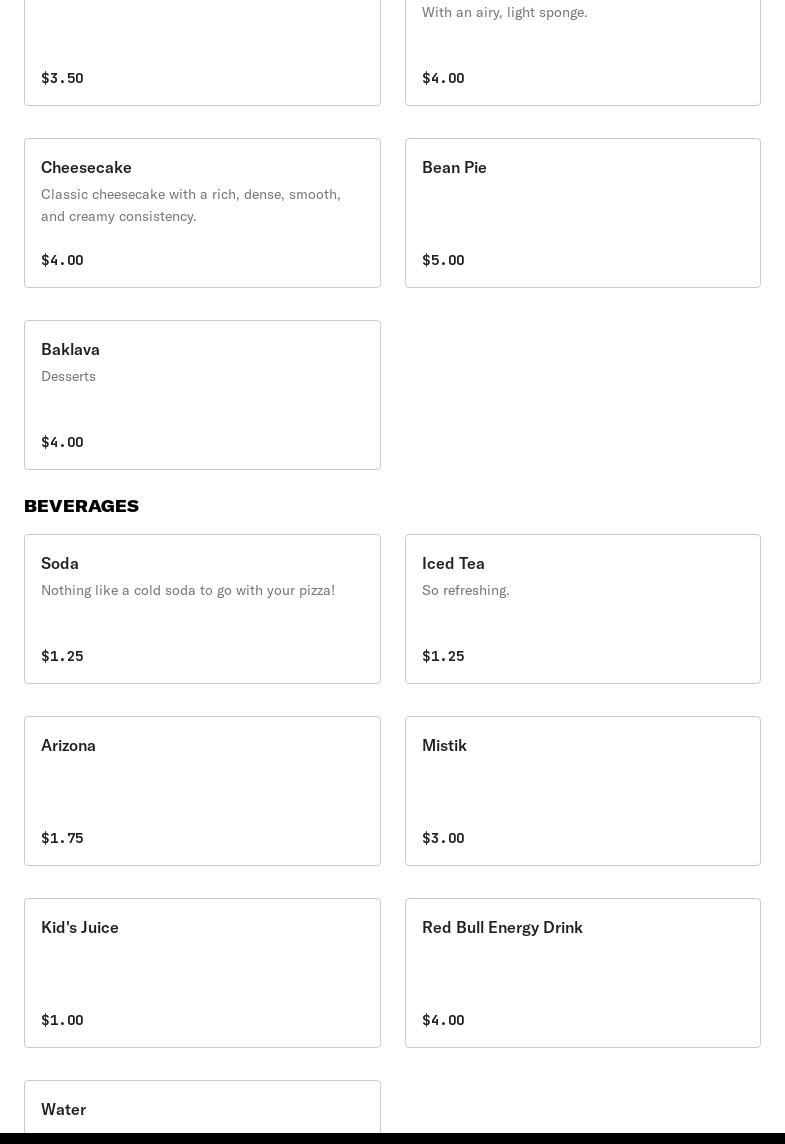The height and width of the screenshot is (1144, 785).
Task: Open the Kid's Juice item
Action: coord(202,973)
